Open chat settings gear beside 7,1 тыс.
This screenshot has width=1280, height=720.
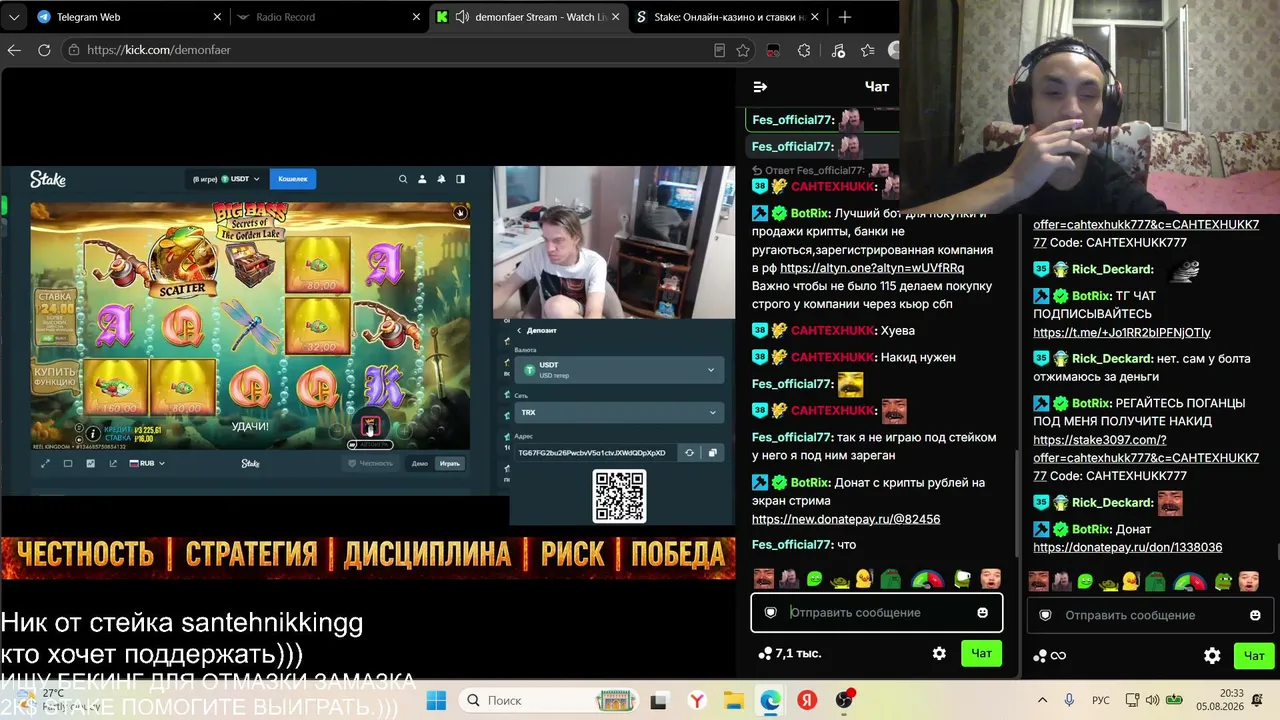coord(939,653)
